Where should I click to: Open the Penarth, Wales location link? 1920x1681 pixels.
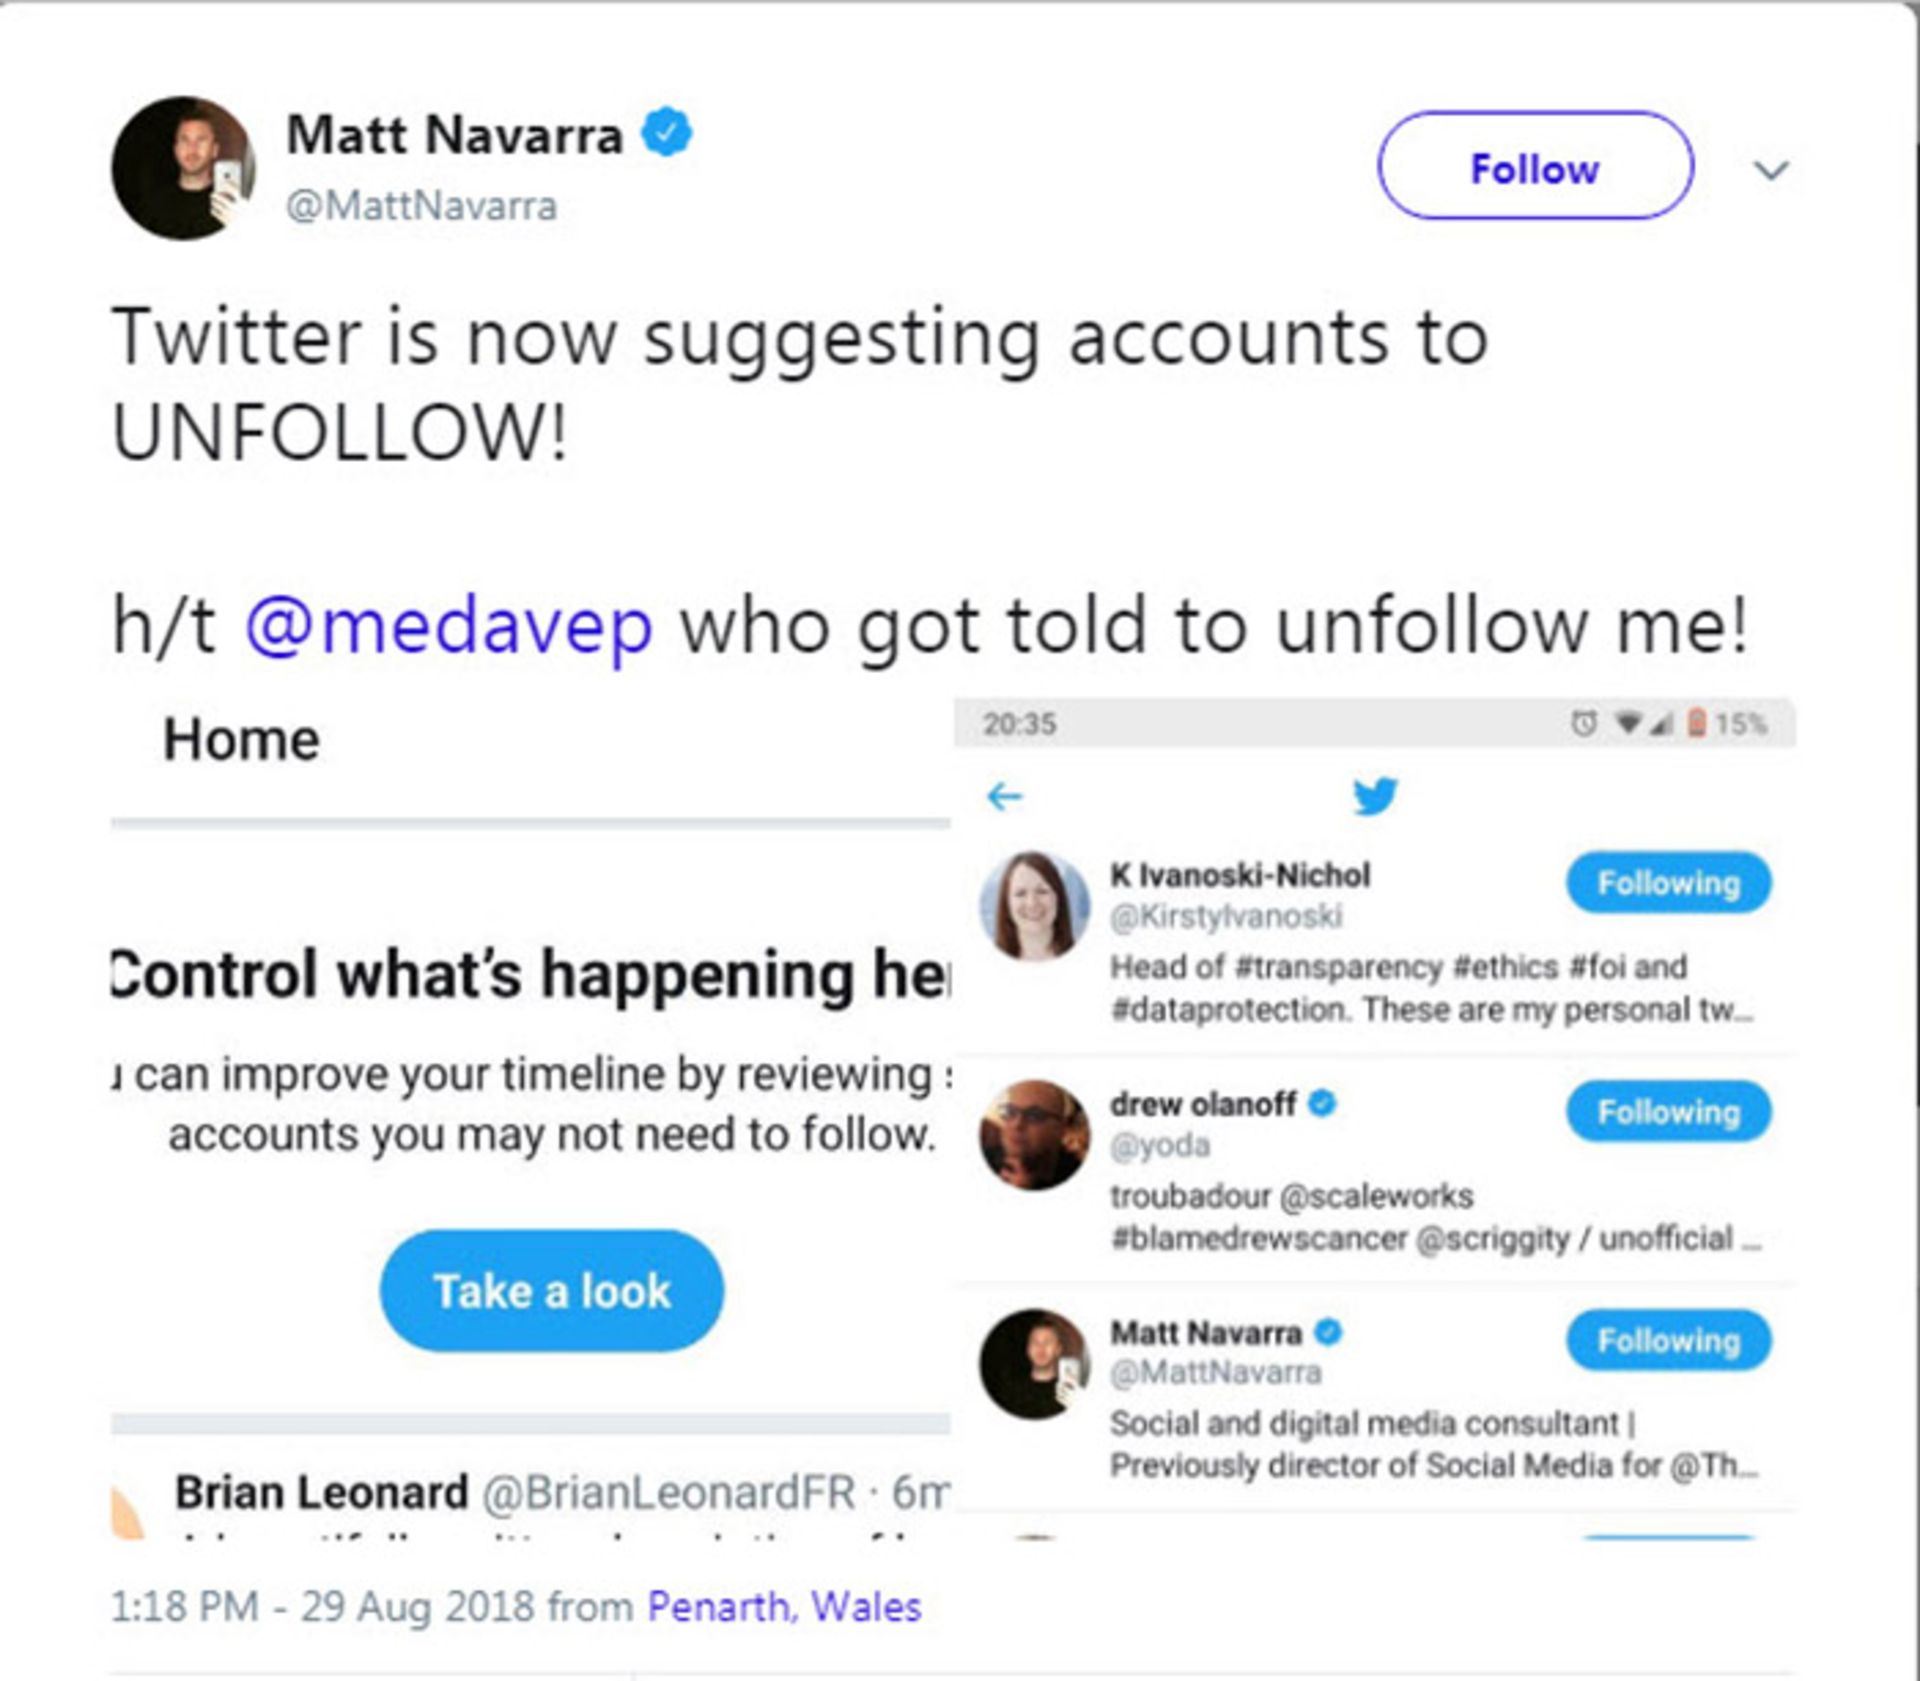(784, 1606)
